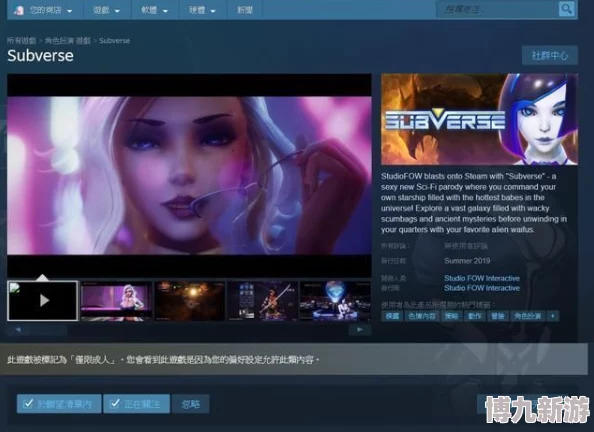Click the right arrow of thumbnail strip
Screen dimensions: 594x432
[360, 330]
